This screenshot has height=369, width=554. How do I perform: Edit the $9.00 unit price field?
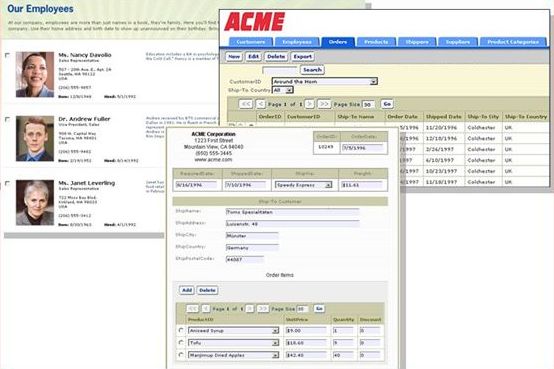306,331
